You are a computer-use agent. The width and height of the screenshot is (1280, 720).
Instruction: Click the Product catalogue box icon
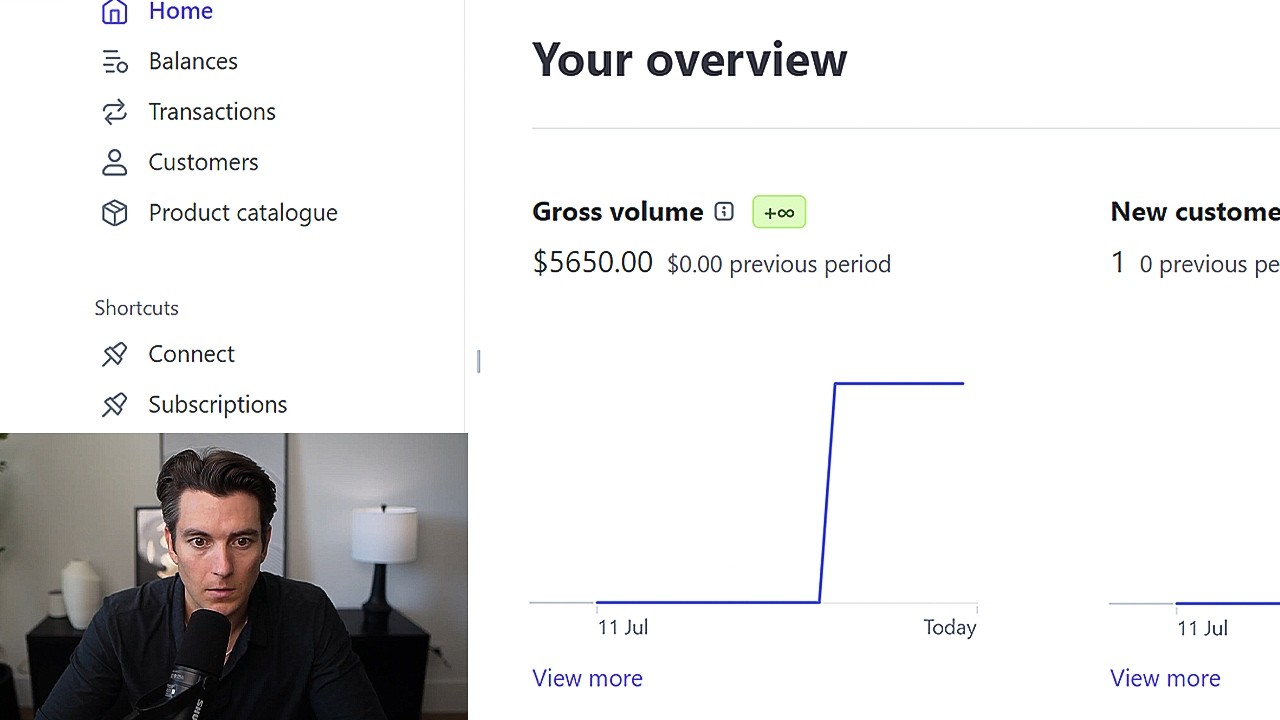pos(115,213)
